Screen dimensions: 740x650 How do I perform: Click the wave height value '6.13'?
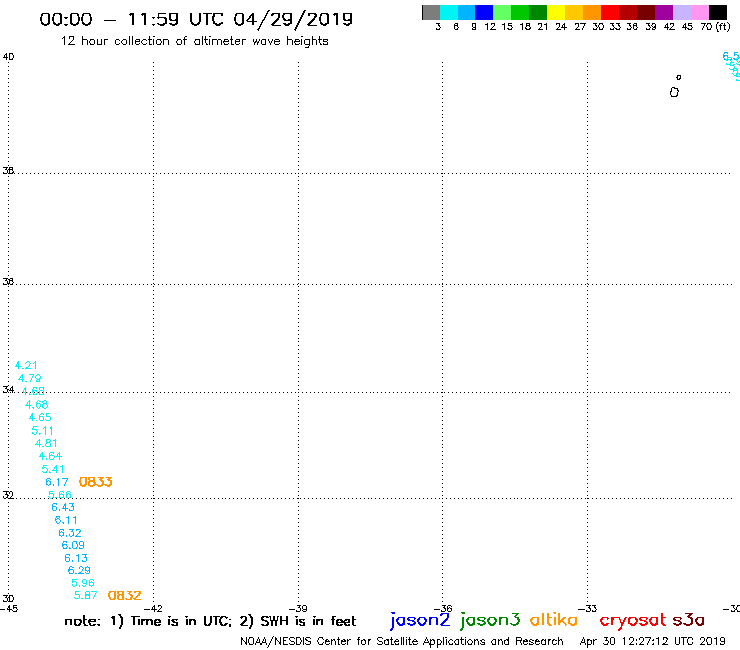76,558
